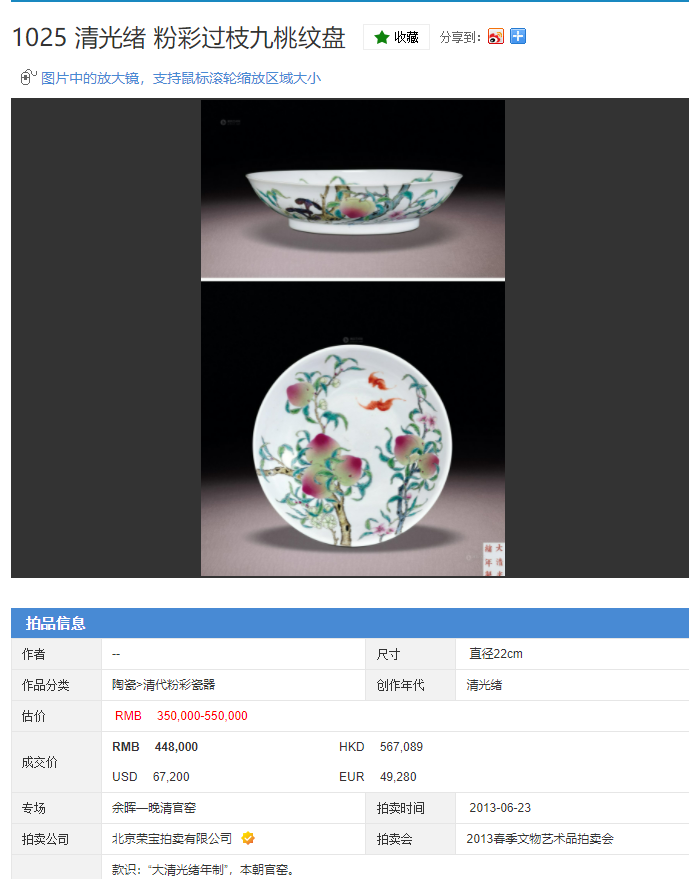Open 2013春季文物艺术品拍卖会 auction link
The image size is (689, 879).
(540, 839)
